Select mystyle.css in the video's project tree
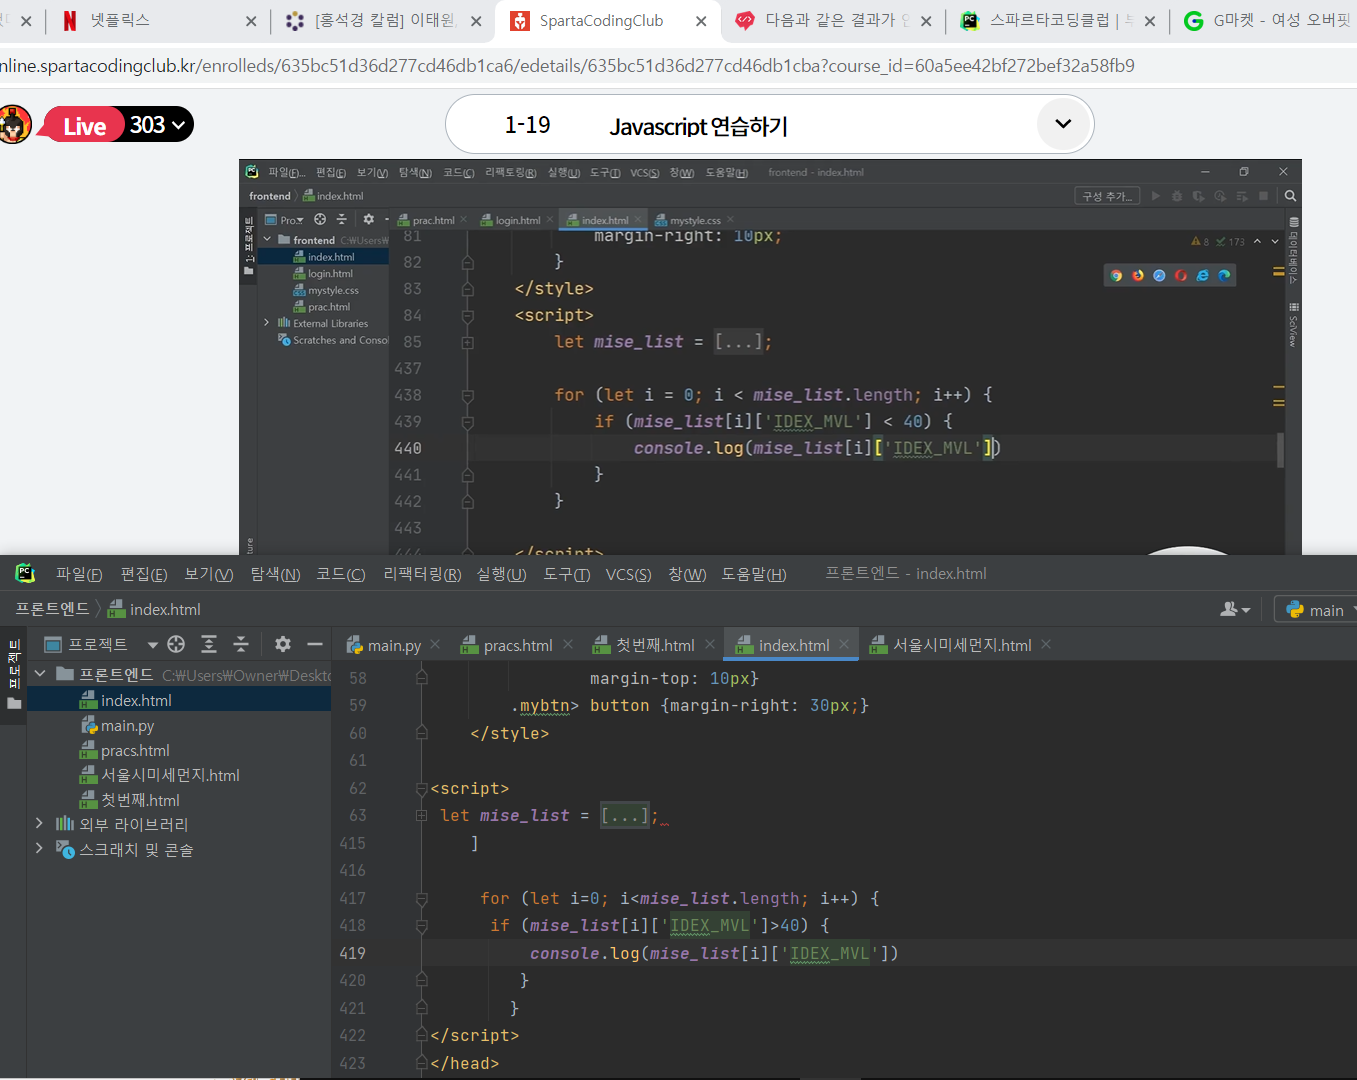This screenshot has width=1357, height=1080. tap(333, 290)
